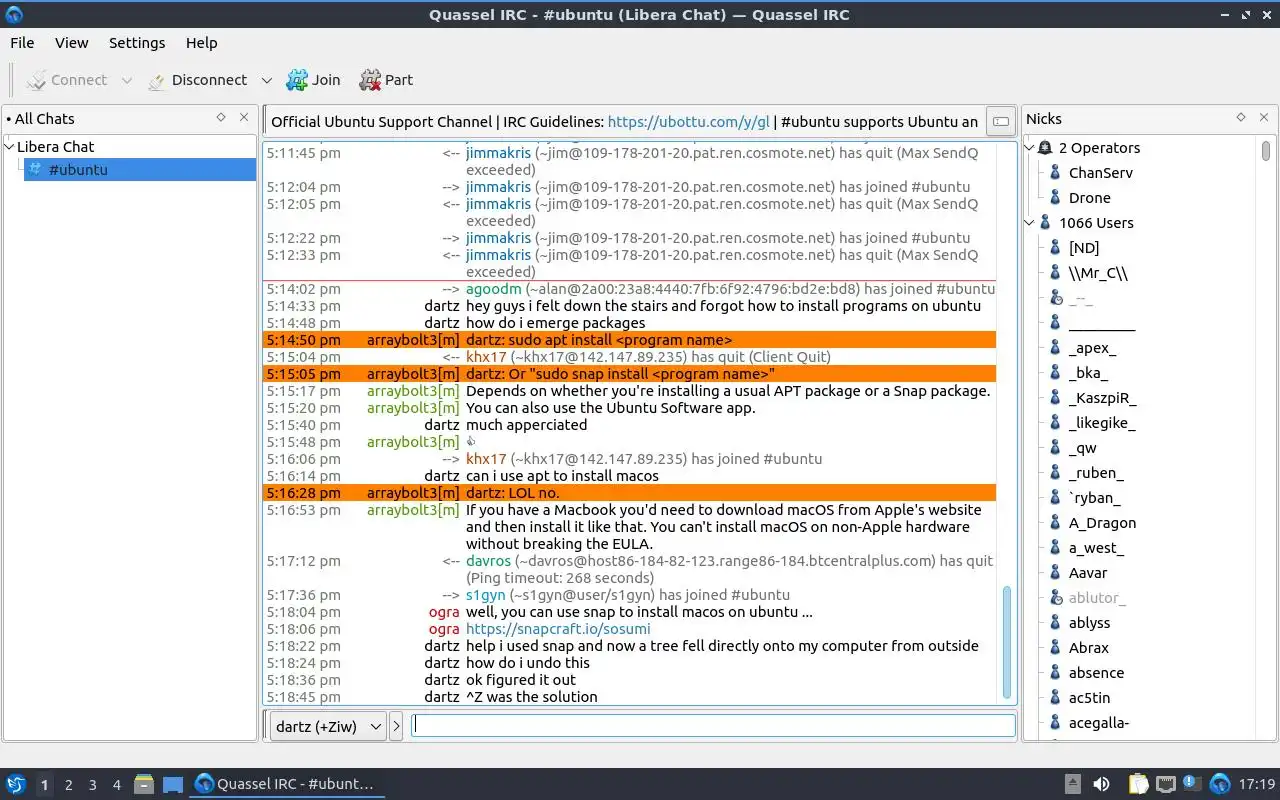1280x800 pixels.
Task: Select A_Dragon in the nick list
Action: pos(1102,523)
